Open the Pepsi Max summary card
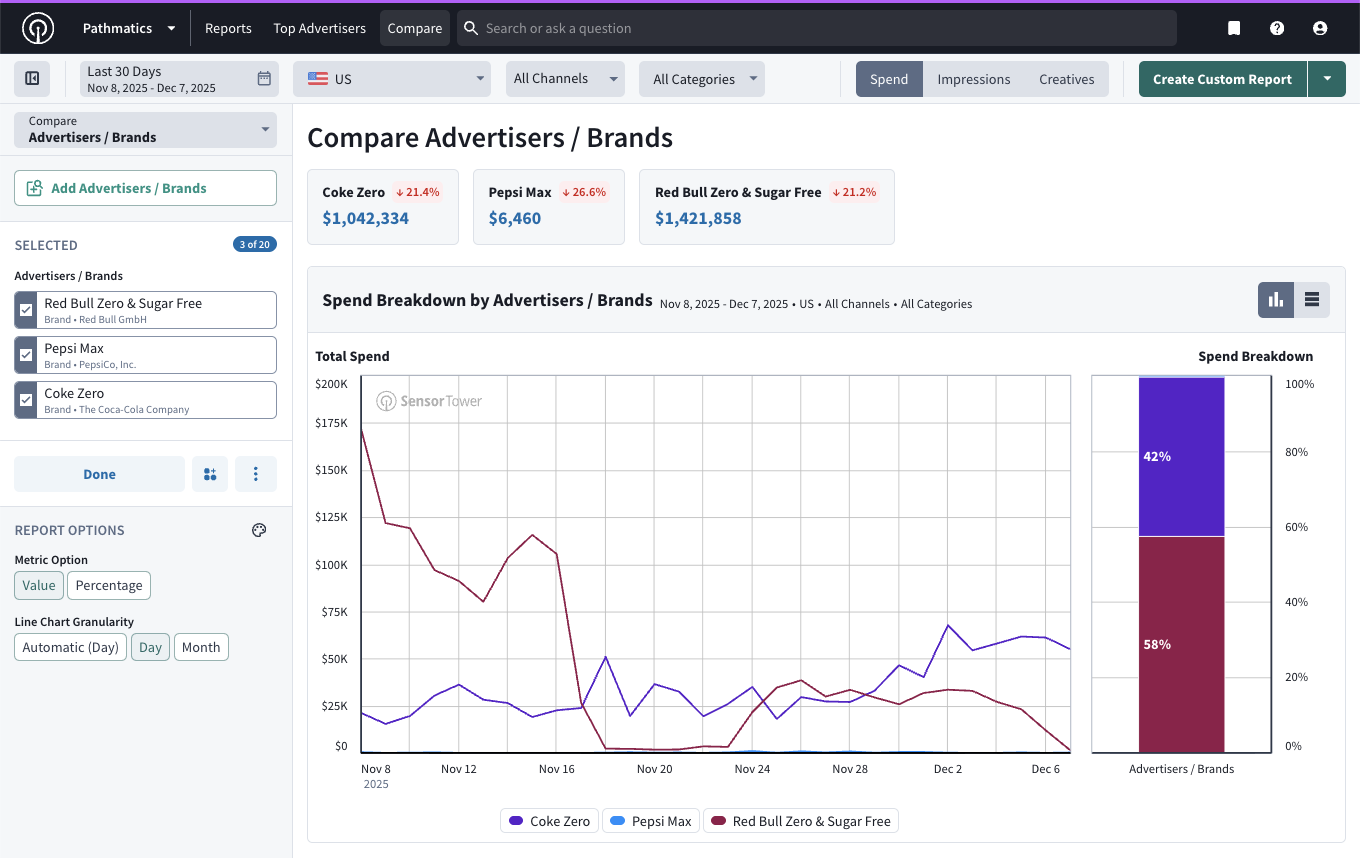This screenshot has height=858, width=1360. [x=549, y=207]
